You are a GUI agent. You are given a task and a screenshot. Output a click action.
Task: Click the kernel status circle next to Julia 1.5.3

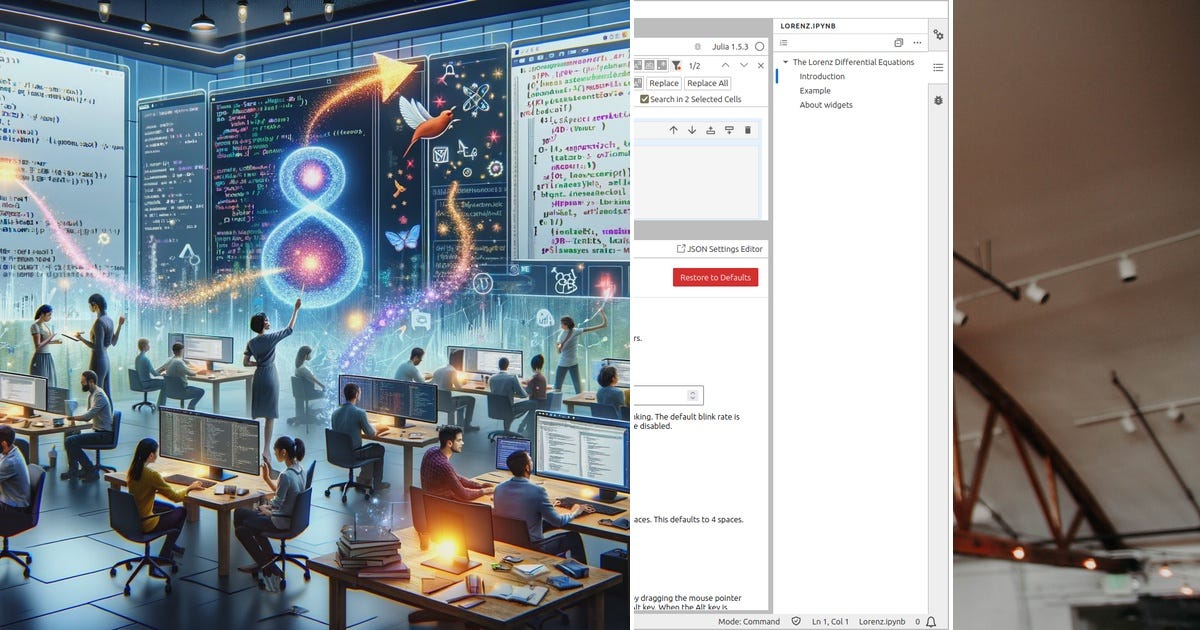[759, 46]
